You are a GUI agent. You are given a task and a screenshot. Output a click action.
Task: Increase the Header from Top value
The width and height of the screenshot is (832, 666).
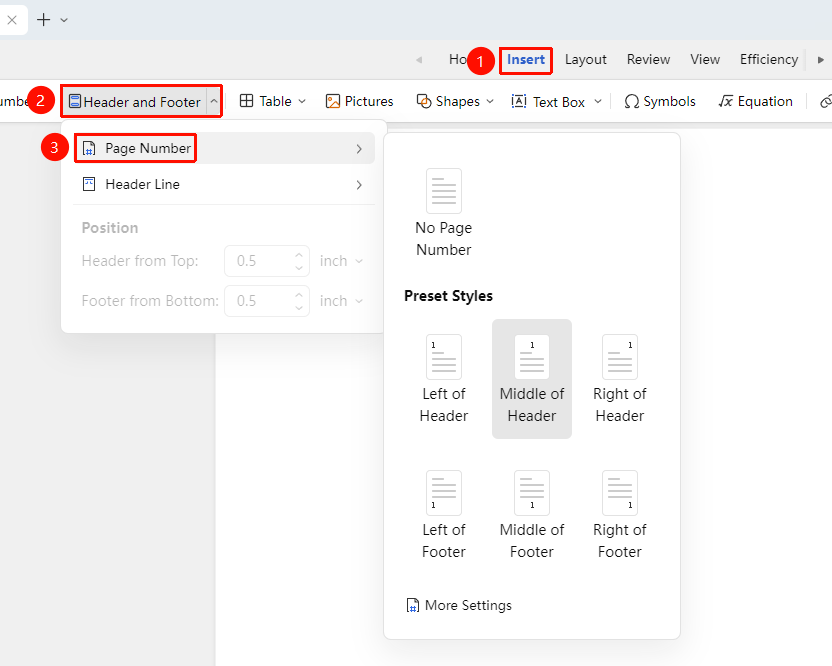299,255
